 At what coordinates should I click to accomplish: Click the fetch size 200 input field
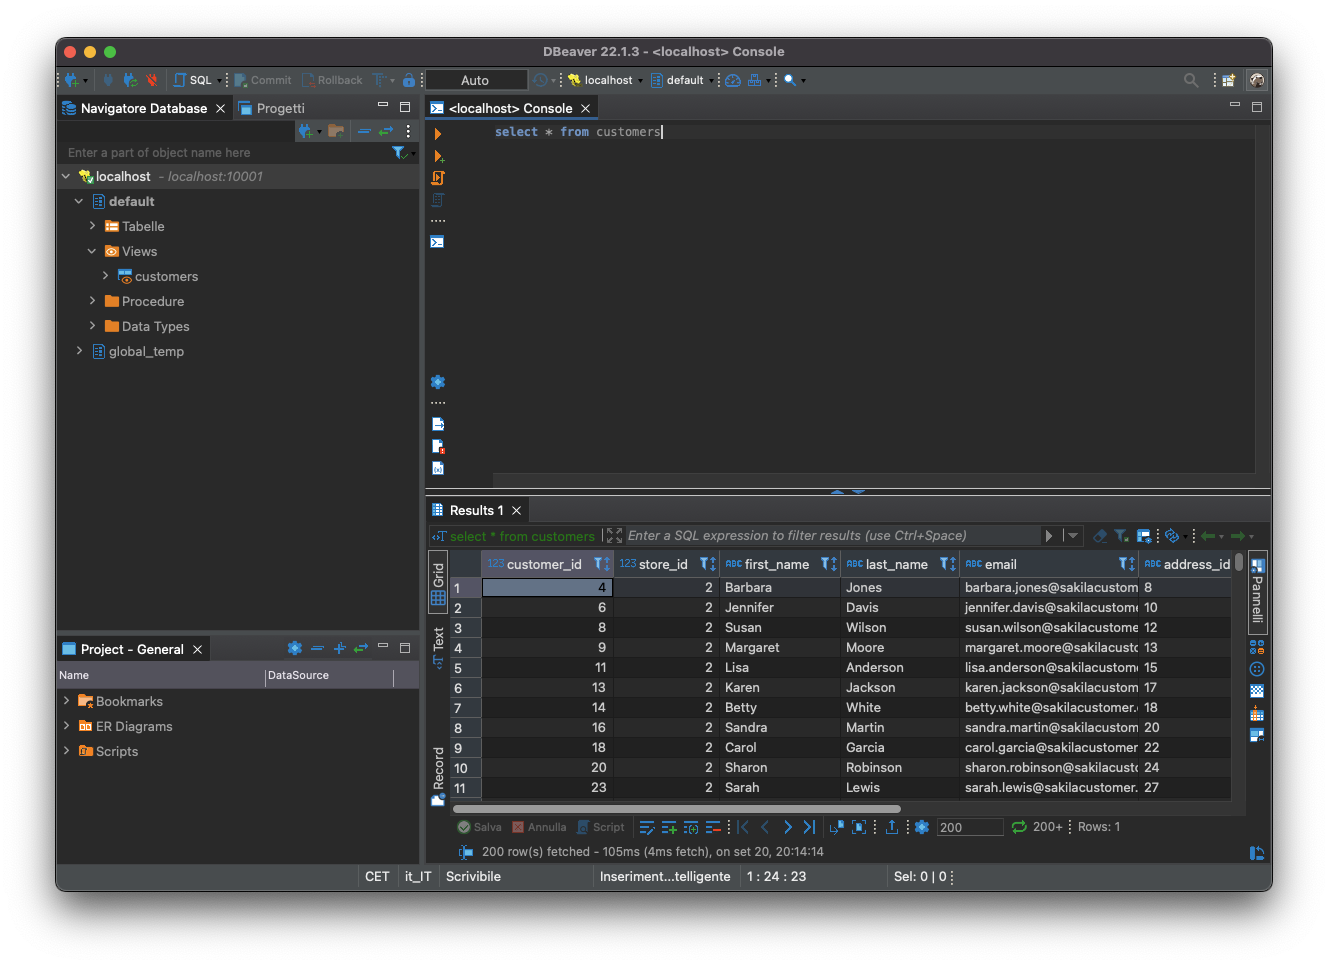click(970, 827)
